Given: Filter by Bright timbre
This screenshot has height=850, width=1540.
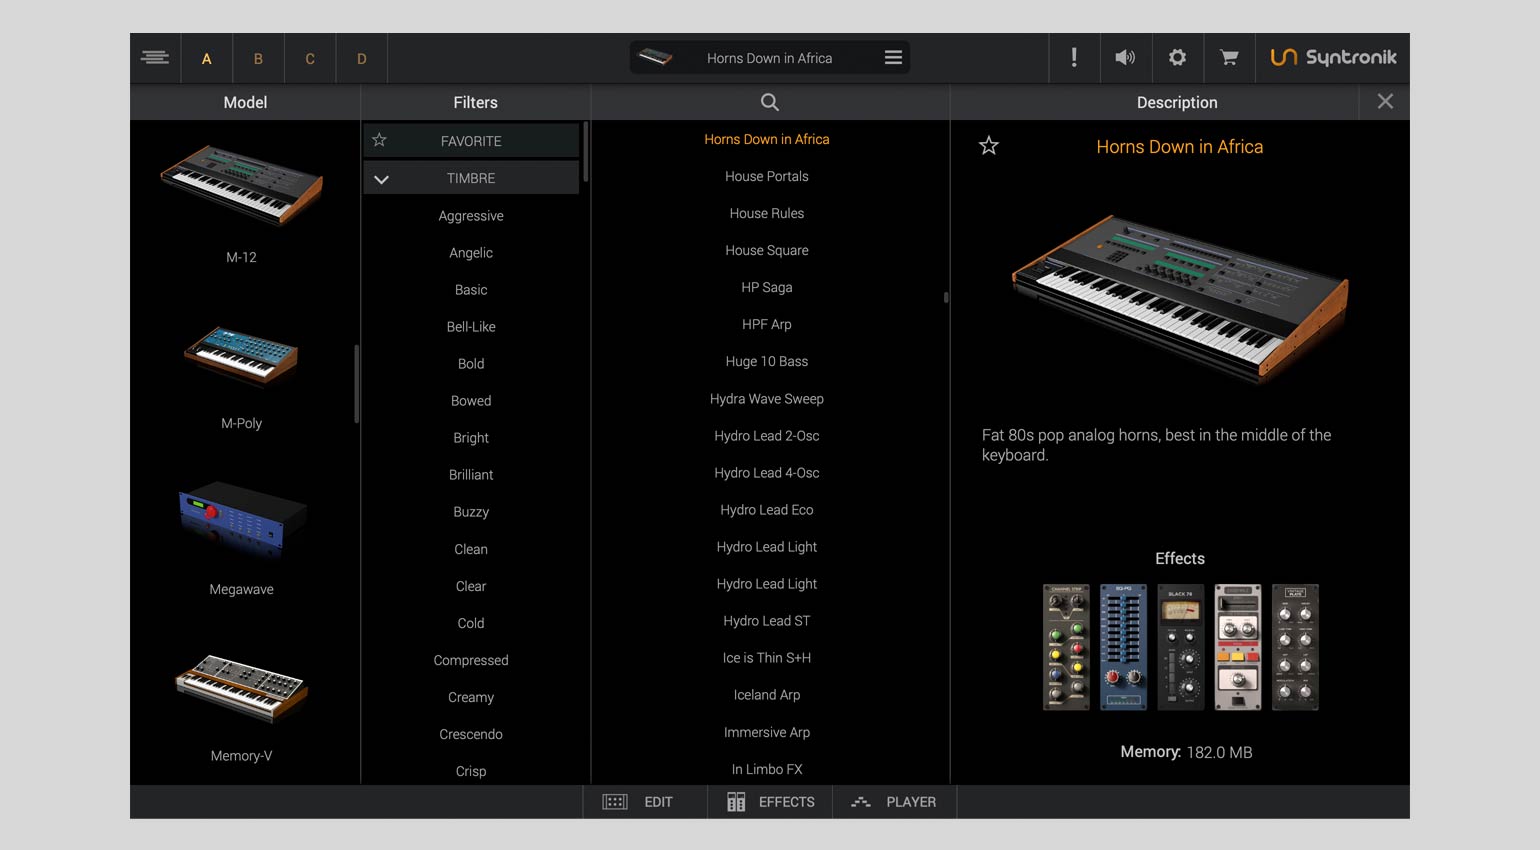Looking at the screenshot, I should [471, 438].
